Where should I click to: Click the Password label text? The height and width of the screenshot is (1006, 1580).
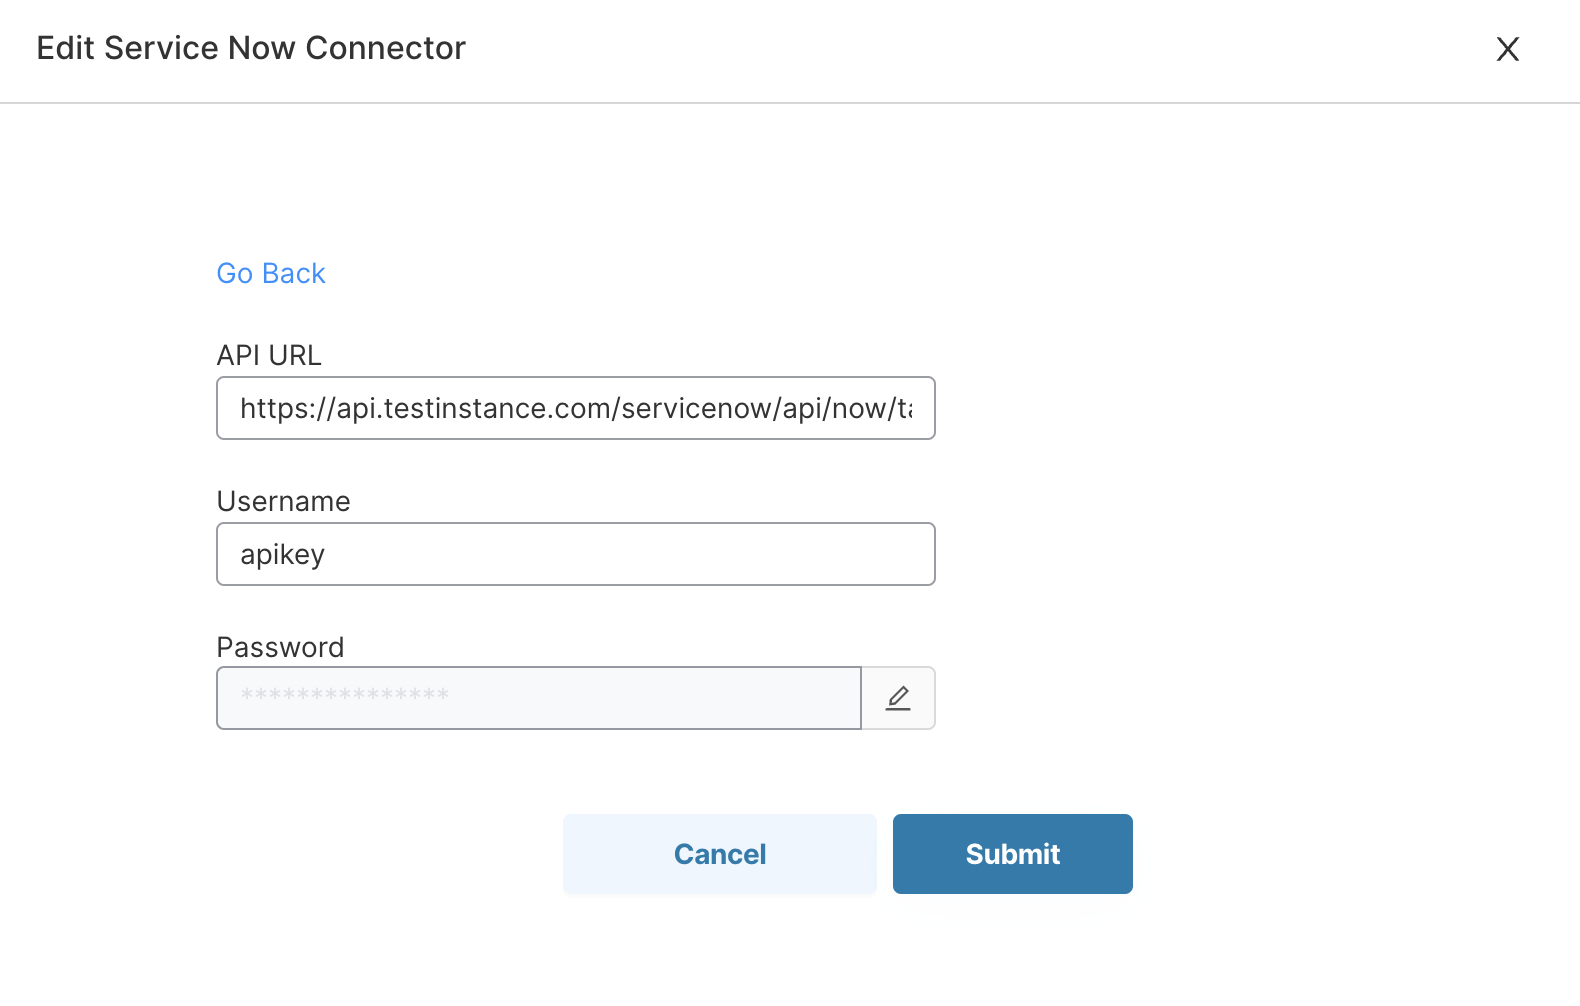pos(281,647)
